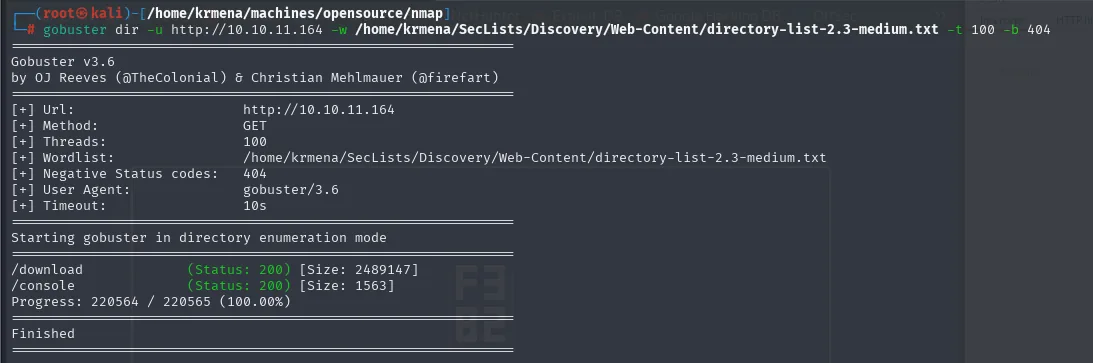Click the /console result path
The height and width of the screenshot is (363, 1093).
click(43, 286)
